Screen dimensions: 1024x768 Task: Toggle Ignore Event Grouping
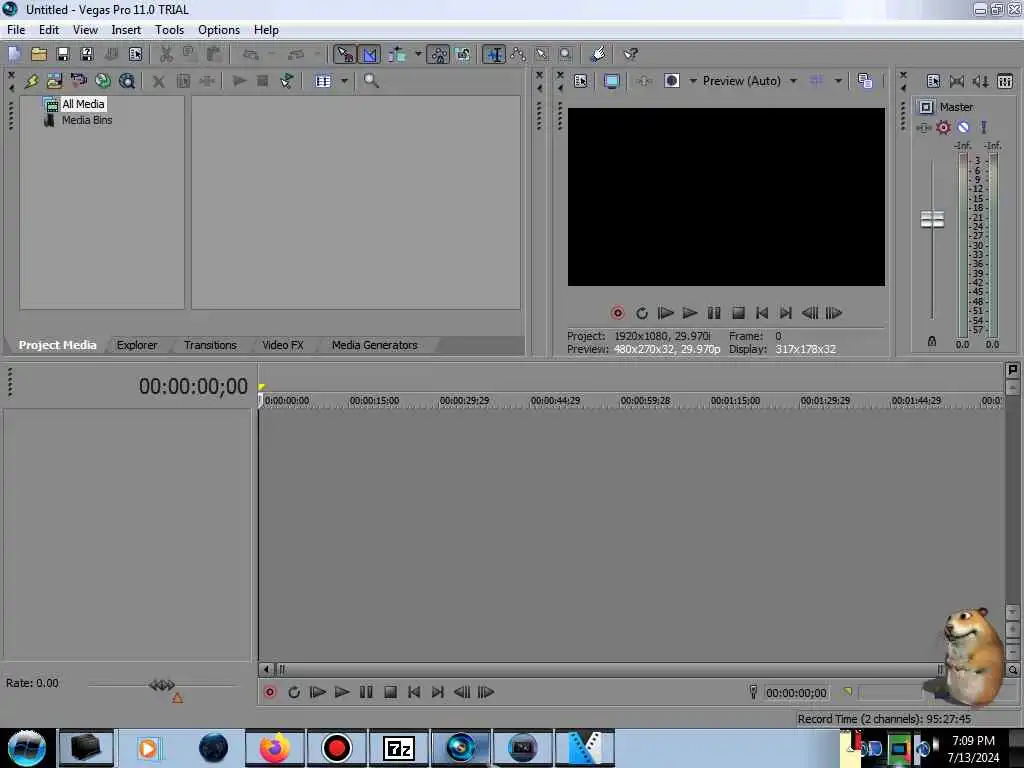coord(463,55)
